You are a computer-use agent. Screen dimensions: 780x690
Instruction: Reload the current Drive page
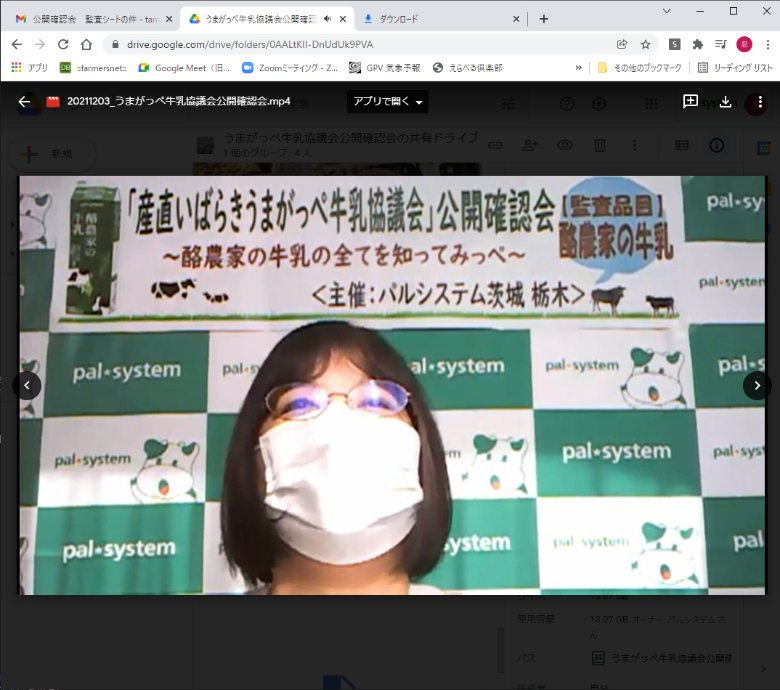(63, 44)
